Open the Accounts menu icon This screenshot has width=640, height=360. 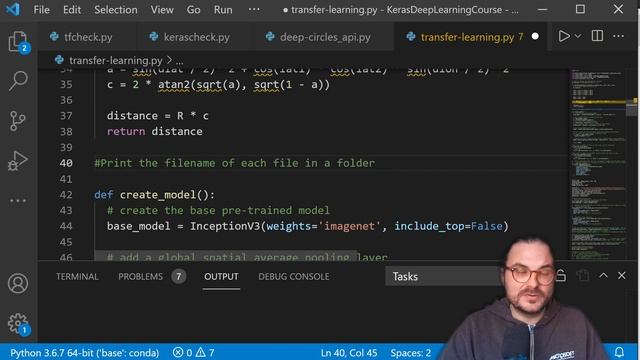[x=18, y=283]
